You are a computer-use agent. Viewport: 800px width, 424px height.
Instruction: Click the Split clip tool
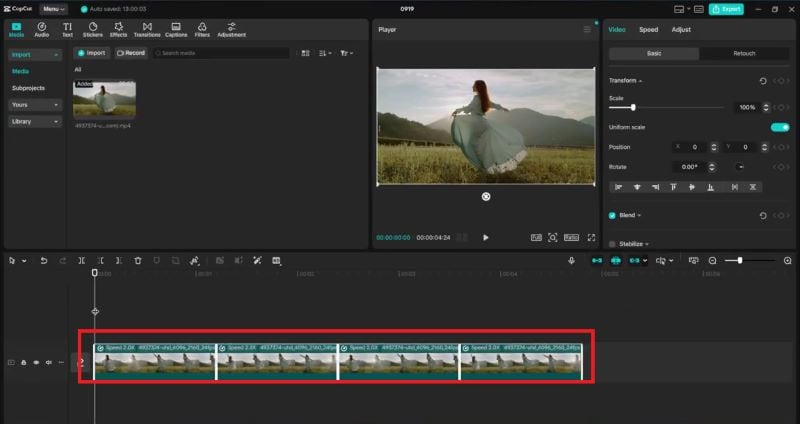[82, 261]
